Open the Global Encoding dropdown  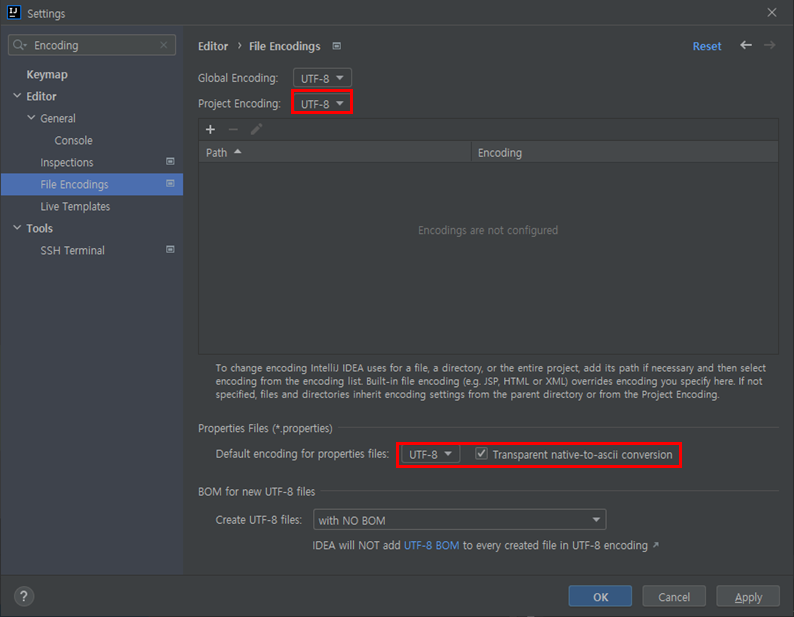pyautogui.click(x=322, y=78)
